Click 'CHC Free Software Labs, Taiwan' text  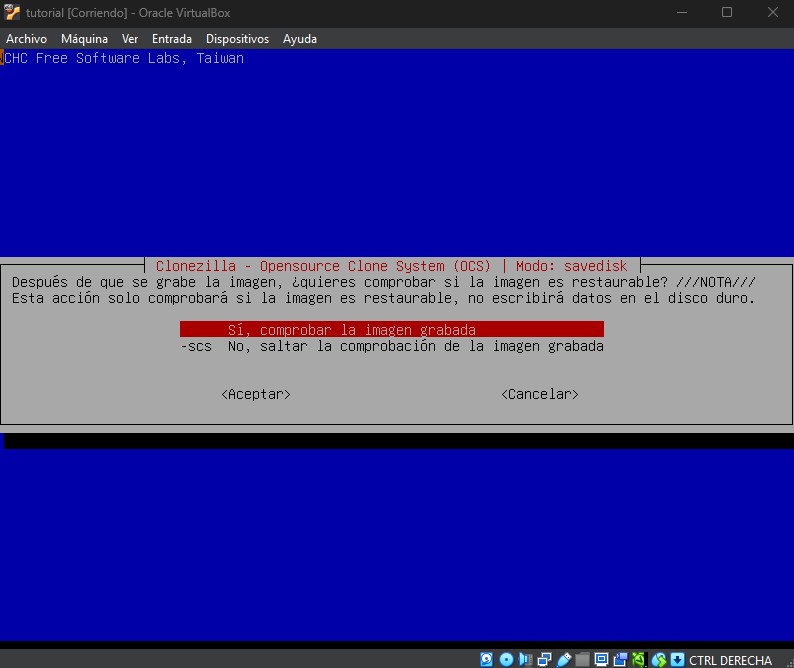124,58
